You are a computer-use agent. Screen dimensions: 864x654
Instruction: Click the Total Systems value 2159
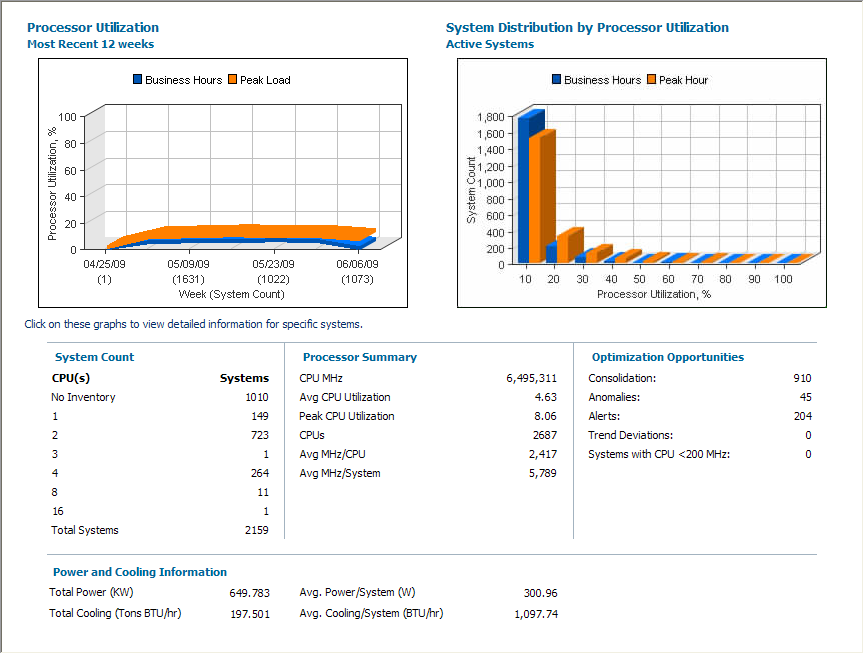(x=257, y=530)
